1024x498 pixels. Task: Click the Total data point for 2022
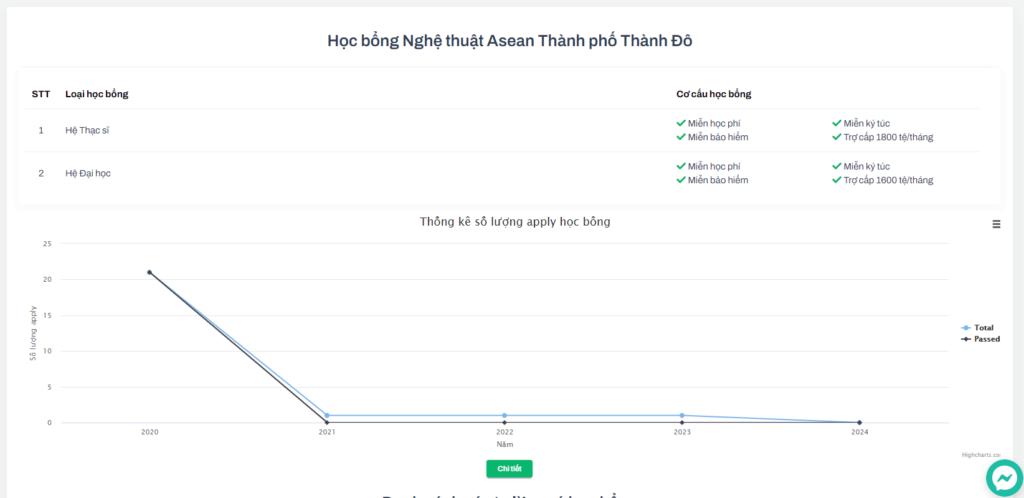[x=505, y=415]
